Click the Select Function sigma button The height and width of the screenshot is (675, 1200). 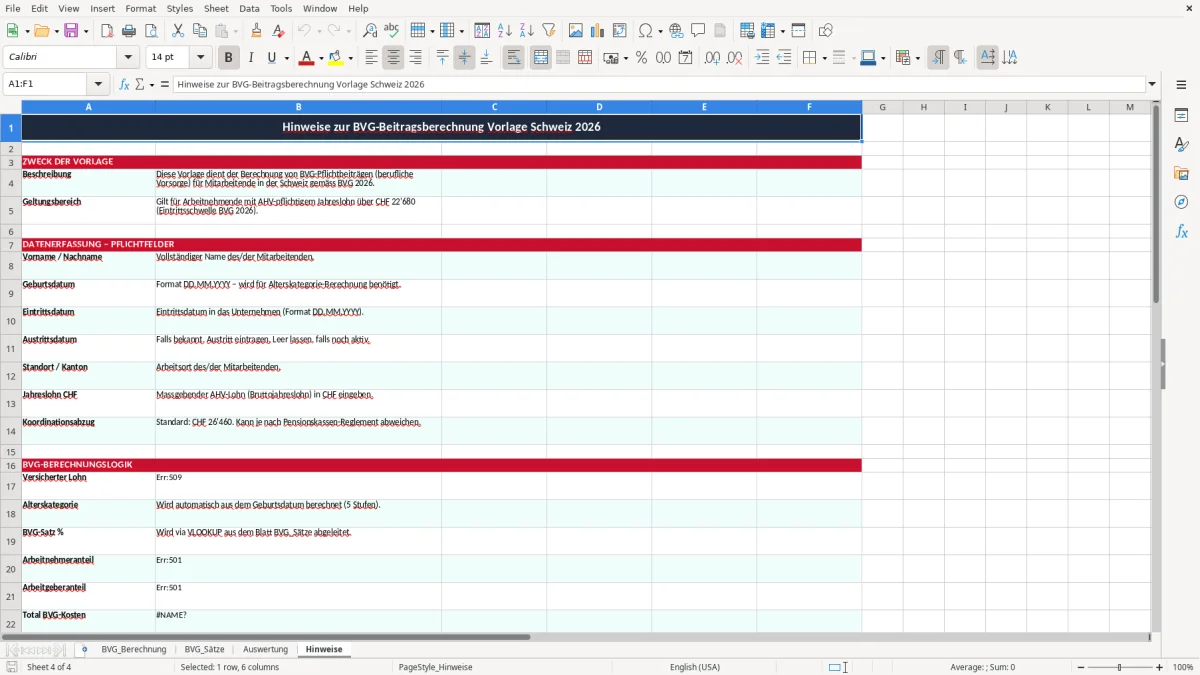pyautogui.click(x=139, y=84)
